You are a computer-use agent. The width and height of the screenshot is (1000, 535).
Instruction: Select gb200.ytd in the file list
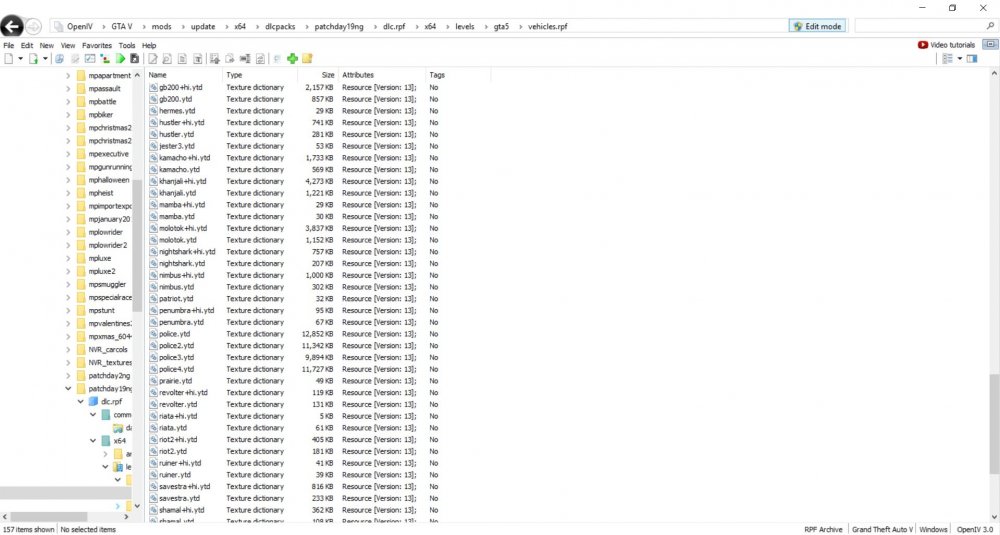coord(175,99)
